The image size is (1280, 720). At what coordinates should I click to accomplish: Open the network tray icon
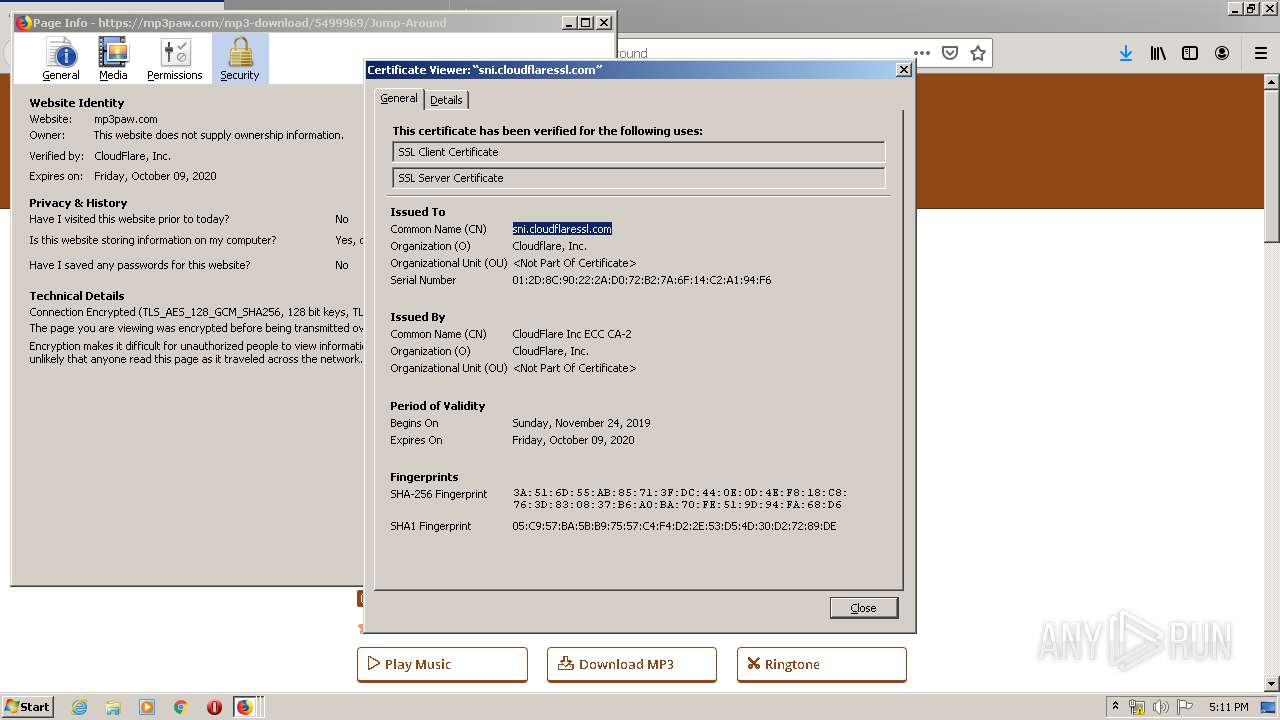pyautogui.click(x=1137, y=707)
